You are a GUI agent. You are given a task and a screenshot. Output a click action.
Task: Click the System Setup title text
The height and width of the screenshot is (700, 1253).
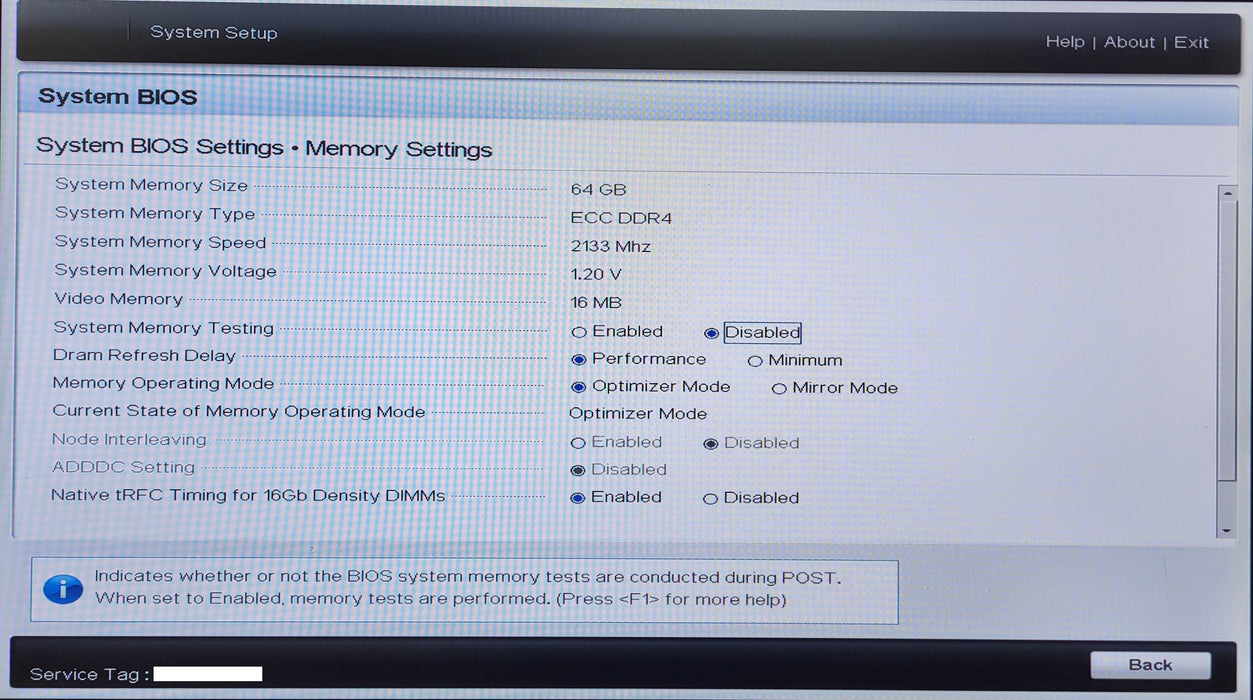(214, 33)
